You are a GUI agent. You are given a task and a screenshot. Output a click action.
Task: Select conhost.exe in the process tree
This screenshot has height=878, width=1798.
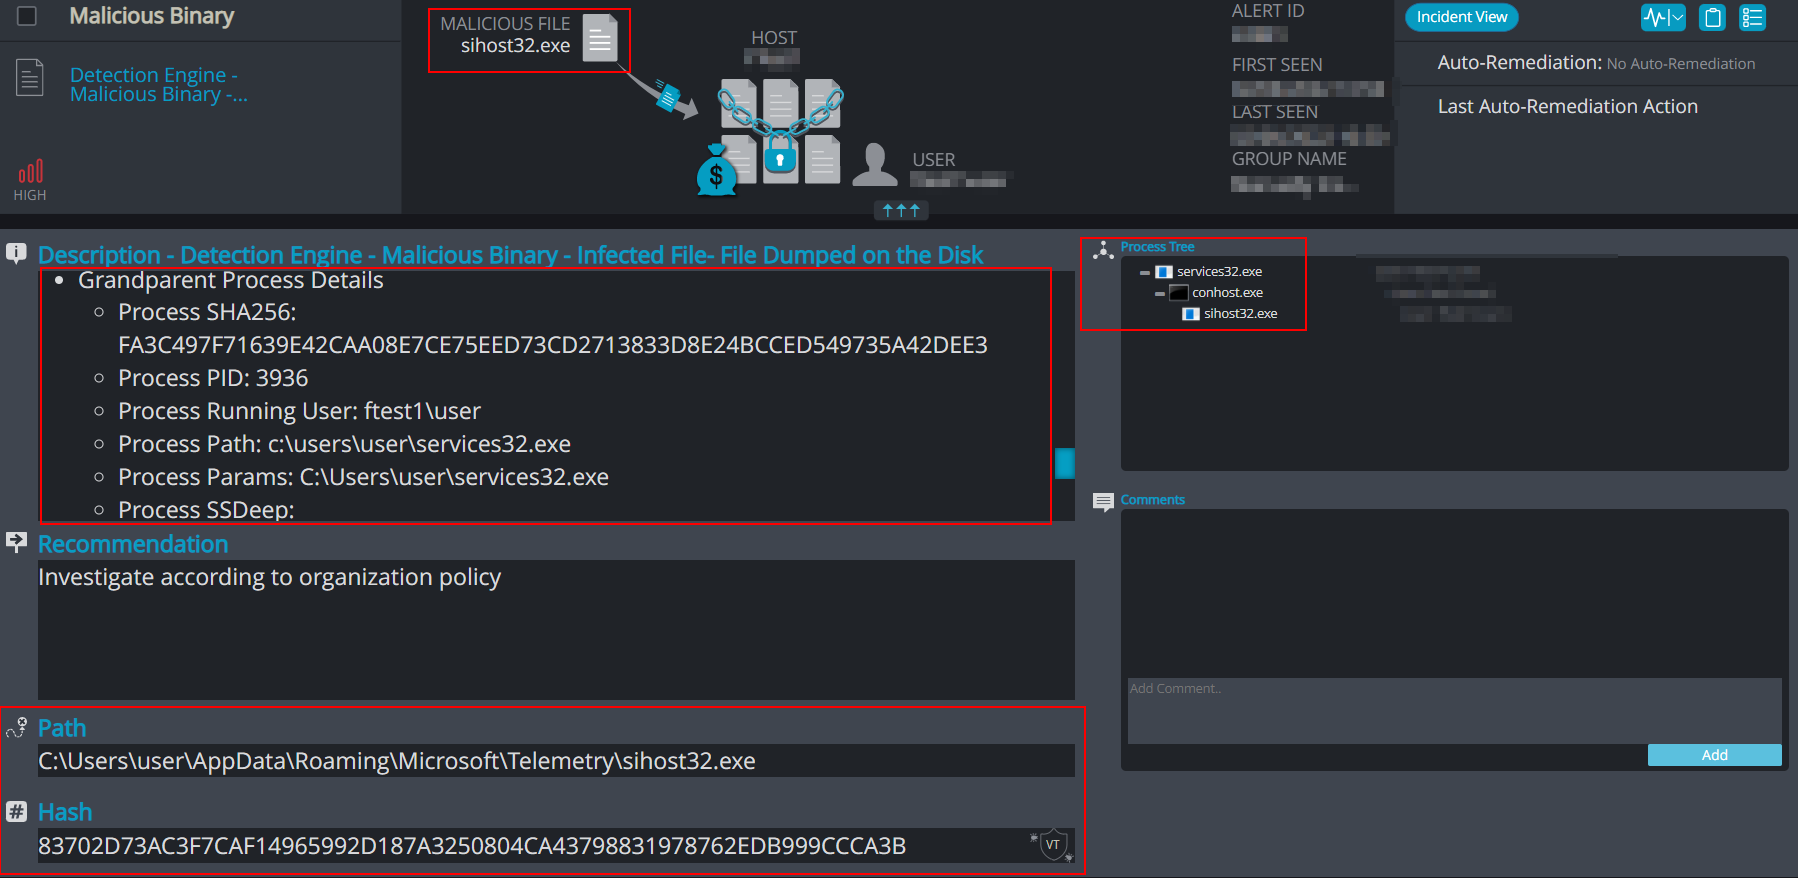1227,293
